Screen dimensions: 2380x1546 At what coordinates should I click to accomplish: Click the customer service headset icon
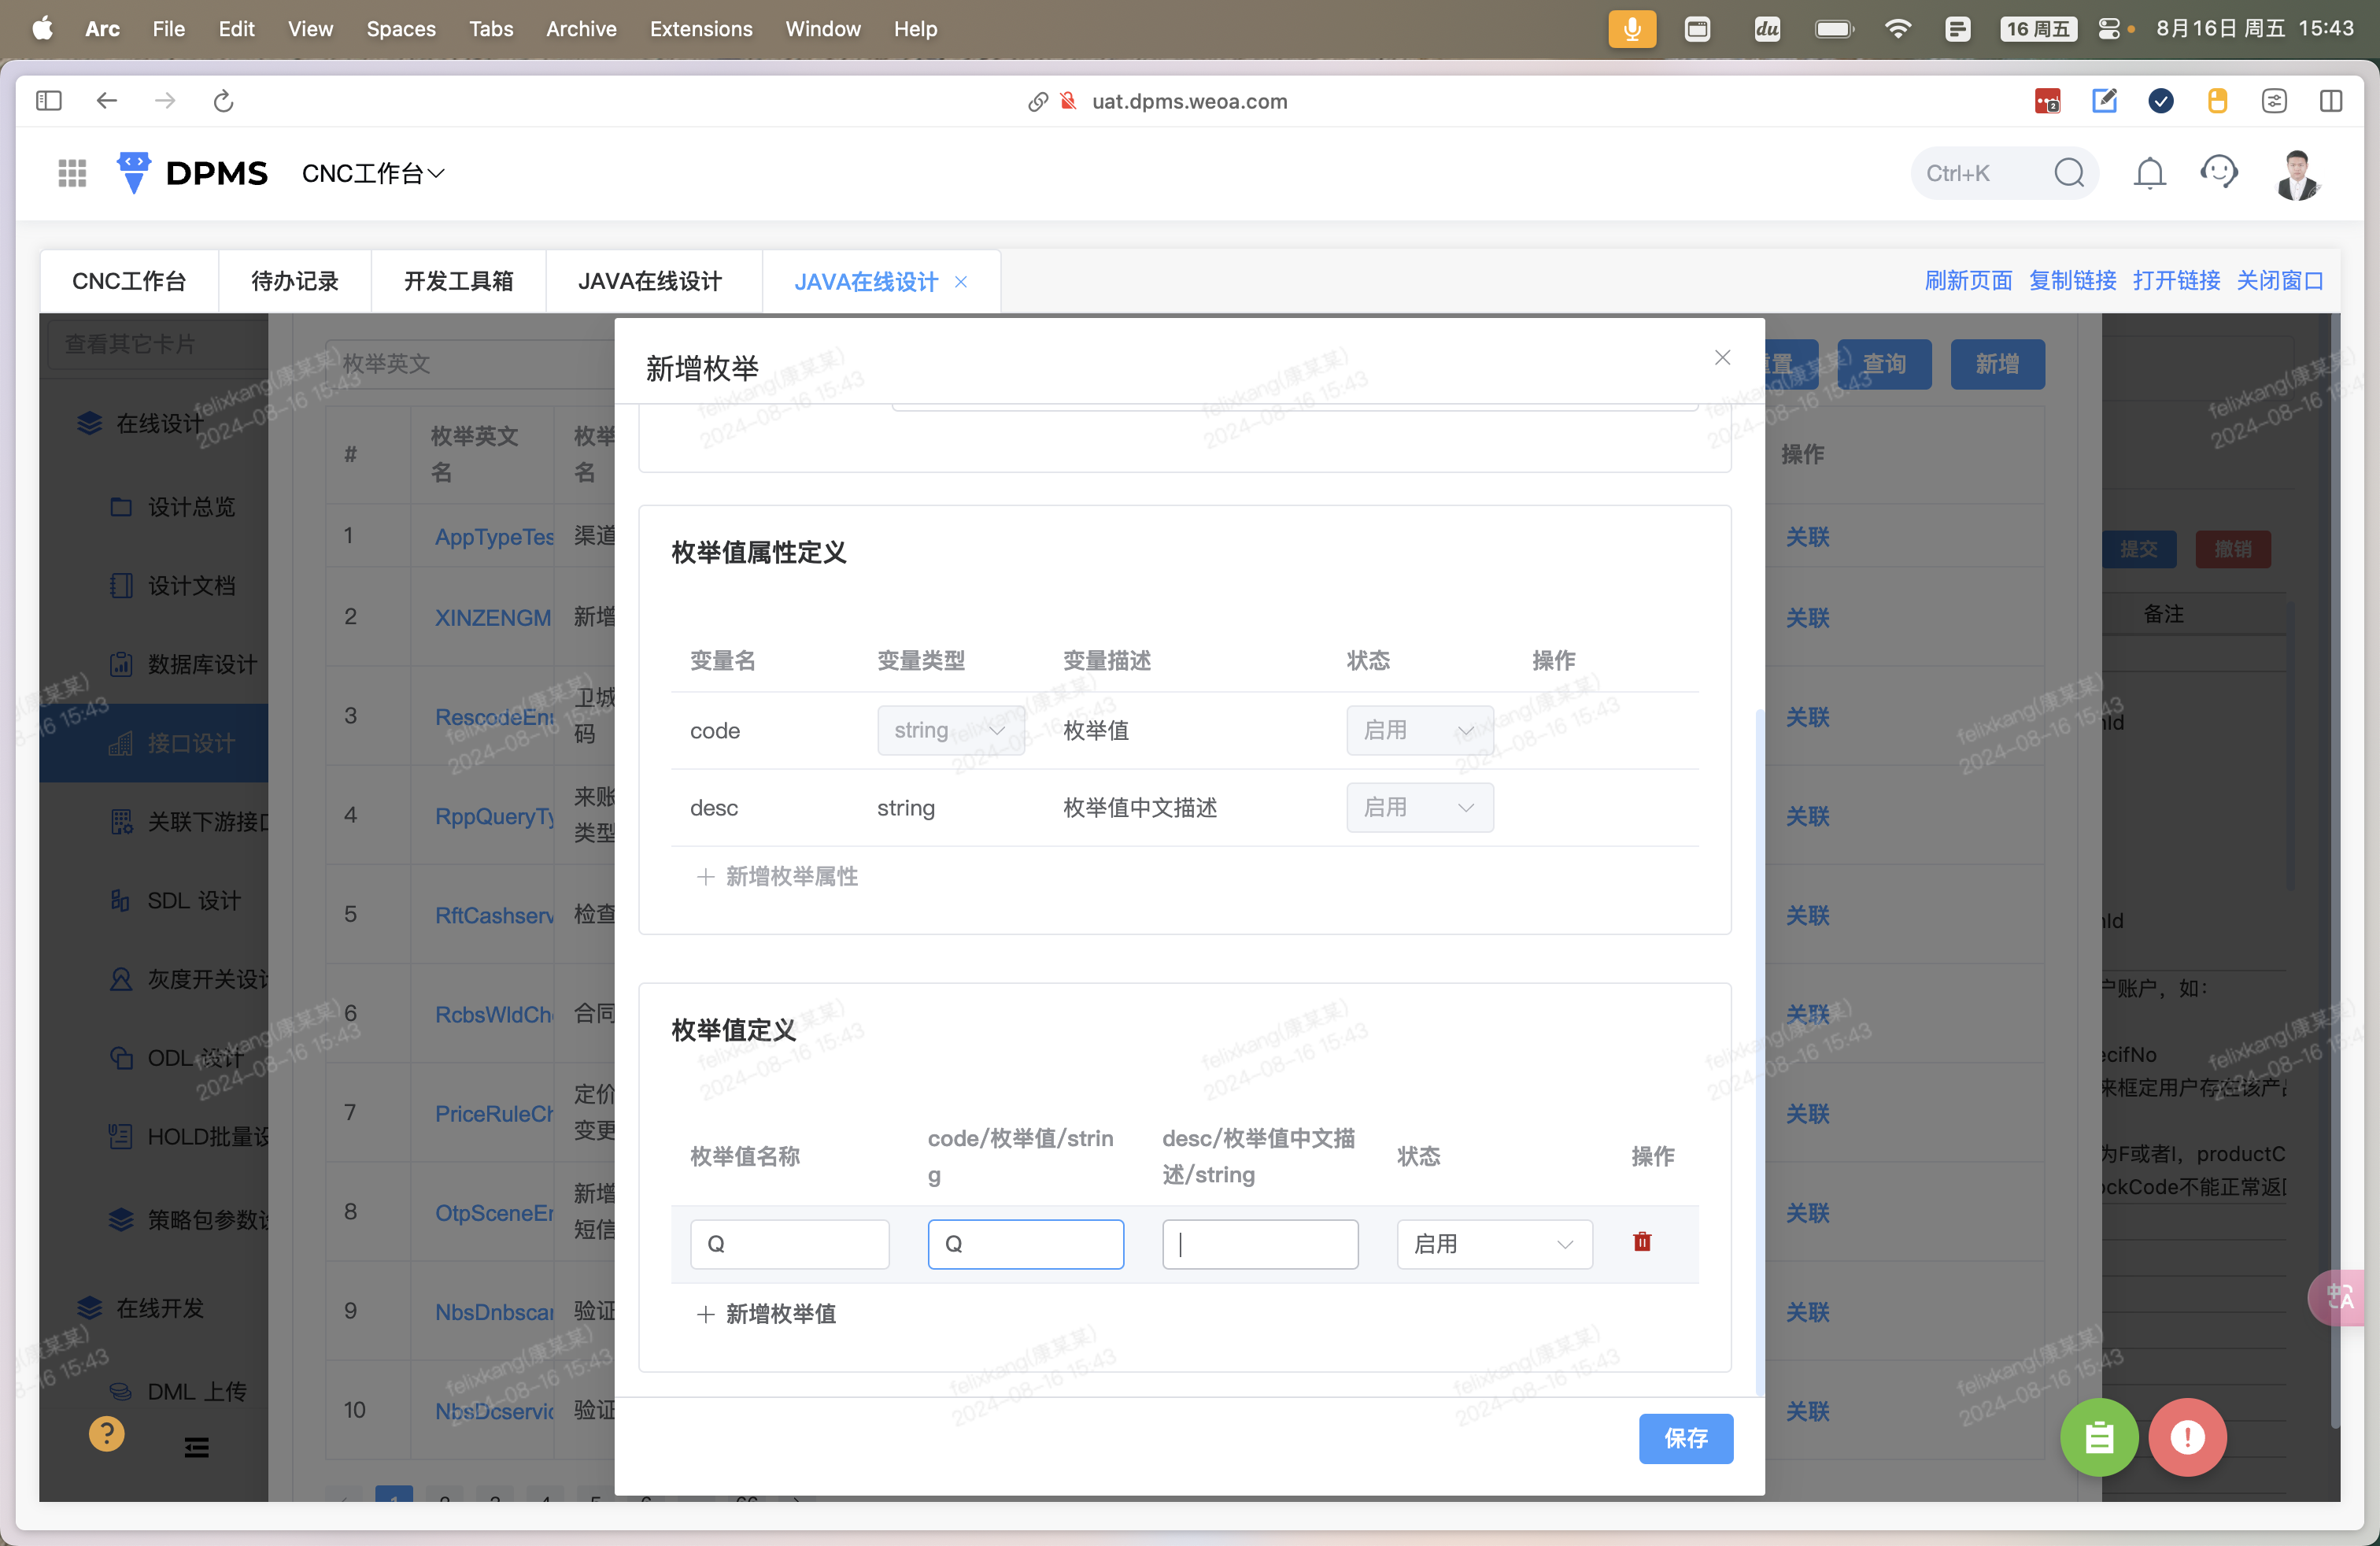pyautogui.click(x=2218, y=173)
